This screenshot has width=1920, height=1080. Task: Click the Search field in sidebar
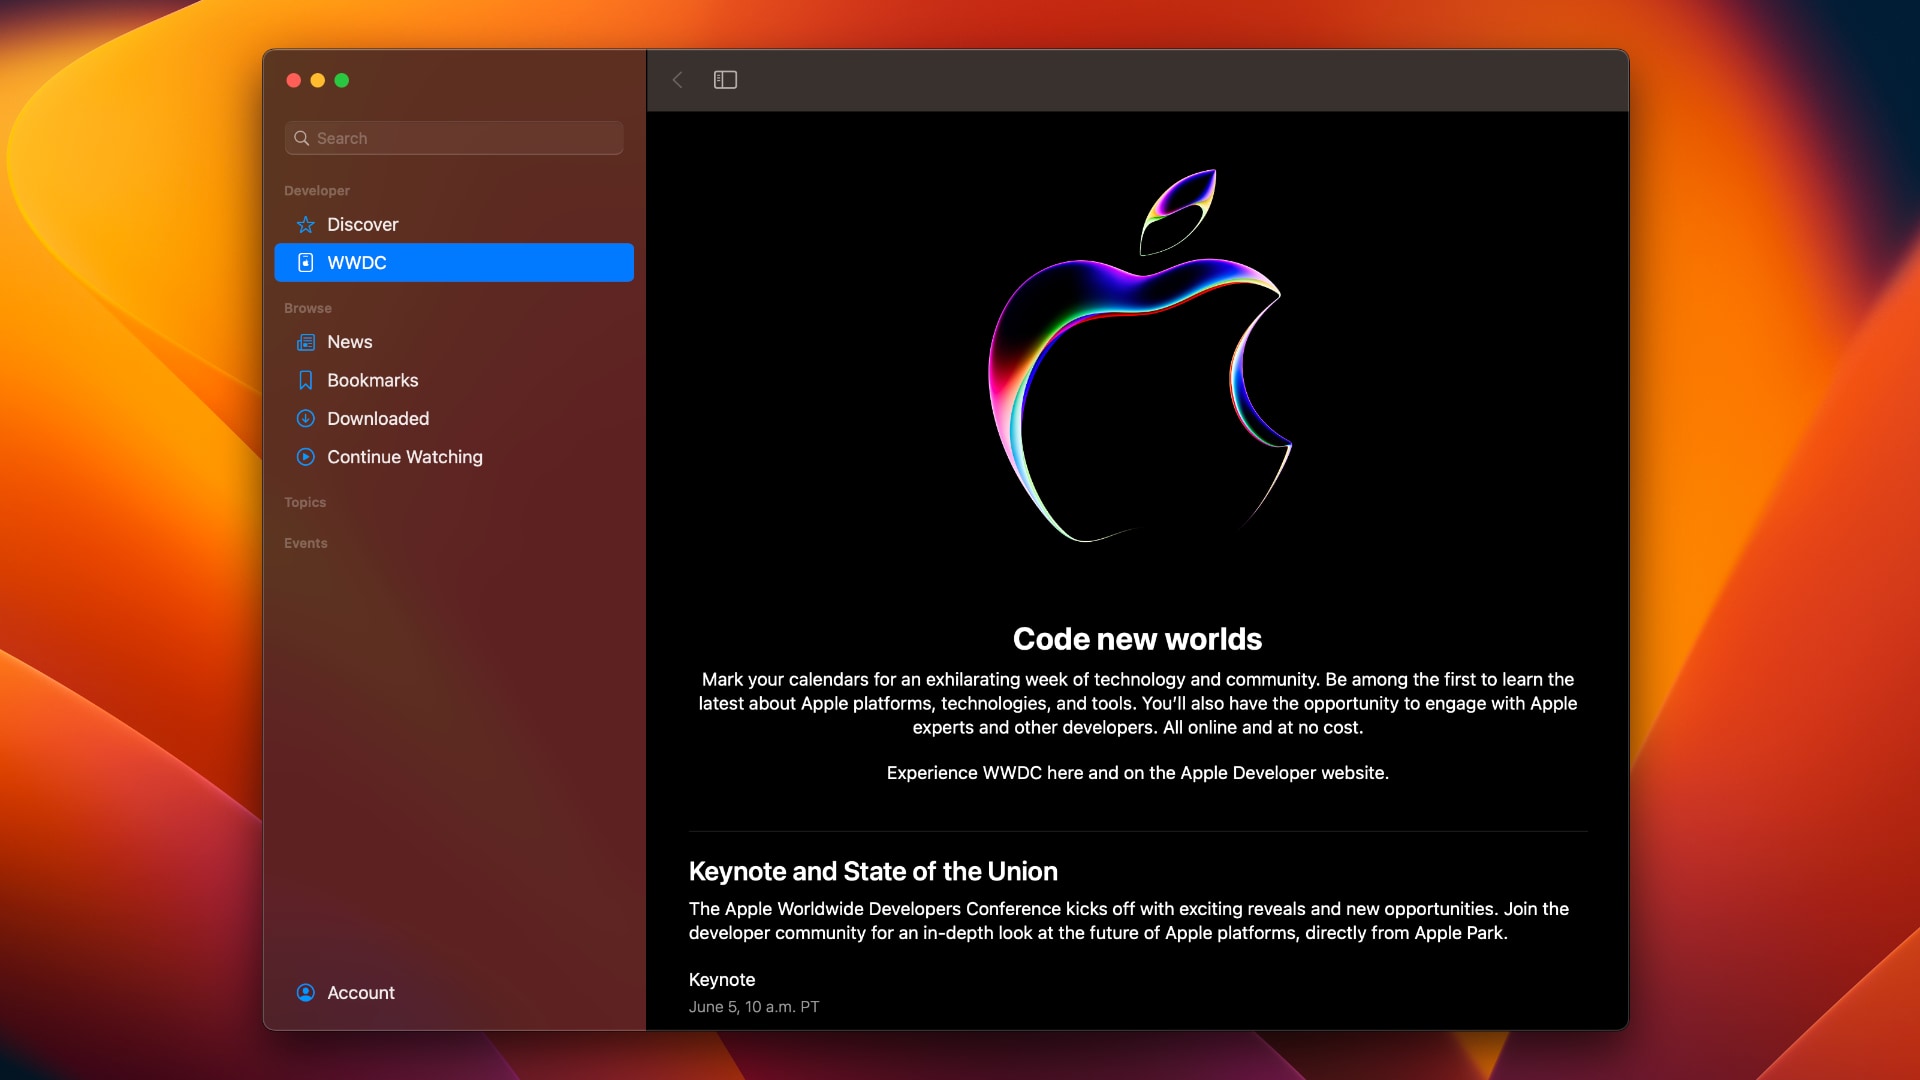click(454, 138)
